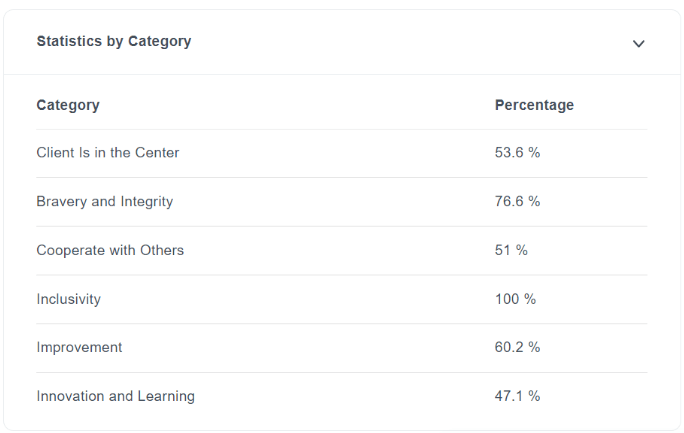This screenshot has width=684, height=433.
Task: Collapse the Statistics by Category chevron
Action: [638, 43]
